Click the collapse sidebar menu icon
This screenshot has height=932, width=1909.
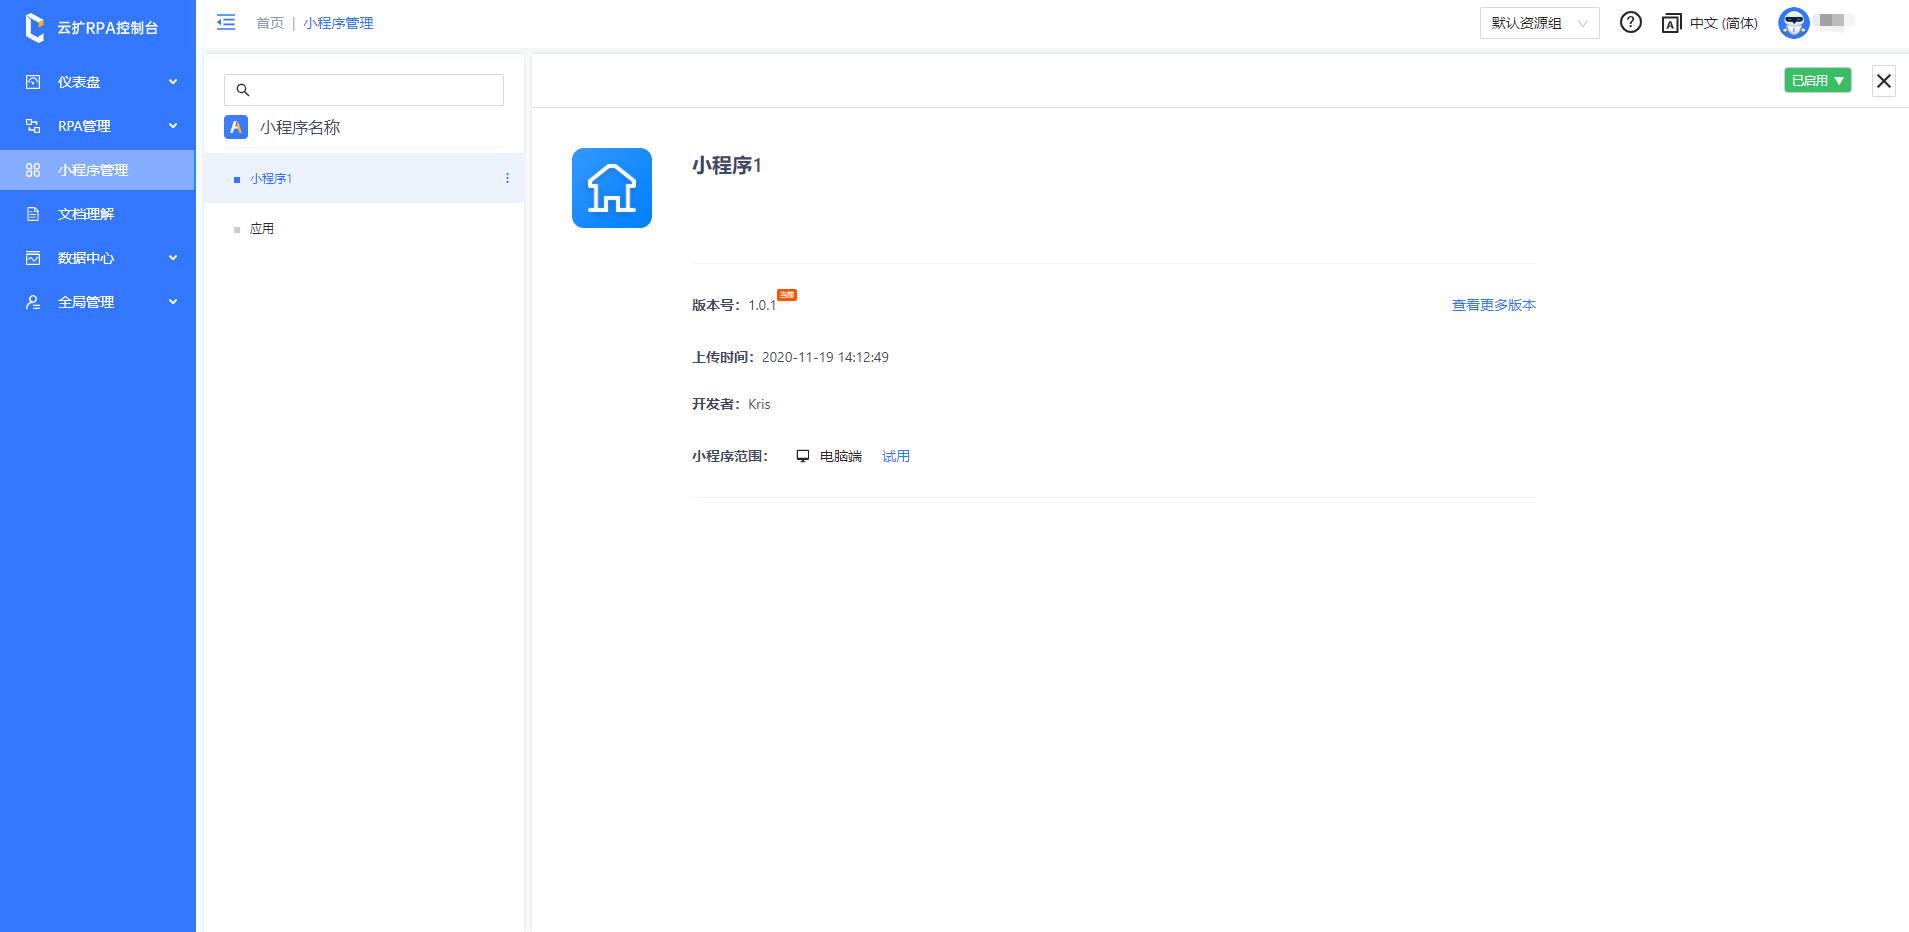(x=226, y=22)
